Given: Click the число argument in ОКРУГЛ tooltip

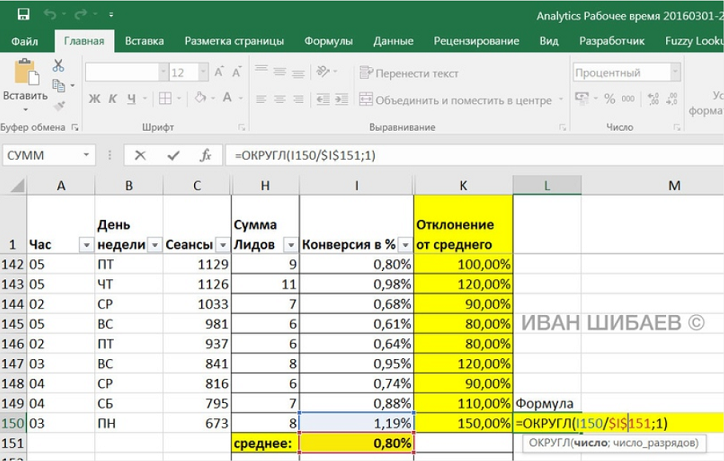Looking at the screenshot, I should (591, 443).
